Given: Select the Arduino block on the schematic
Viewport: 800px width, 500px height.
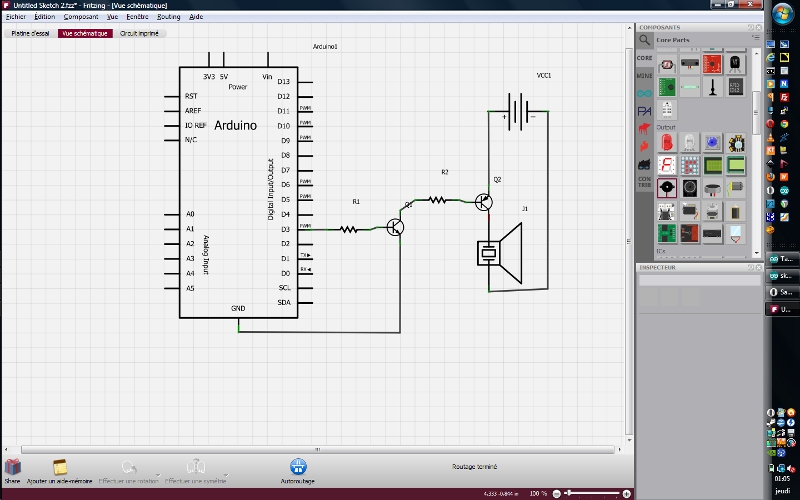Looking at the screenshot, I should (238, 192).
